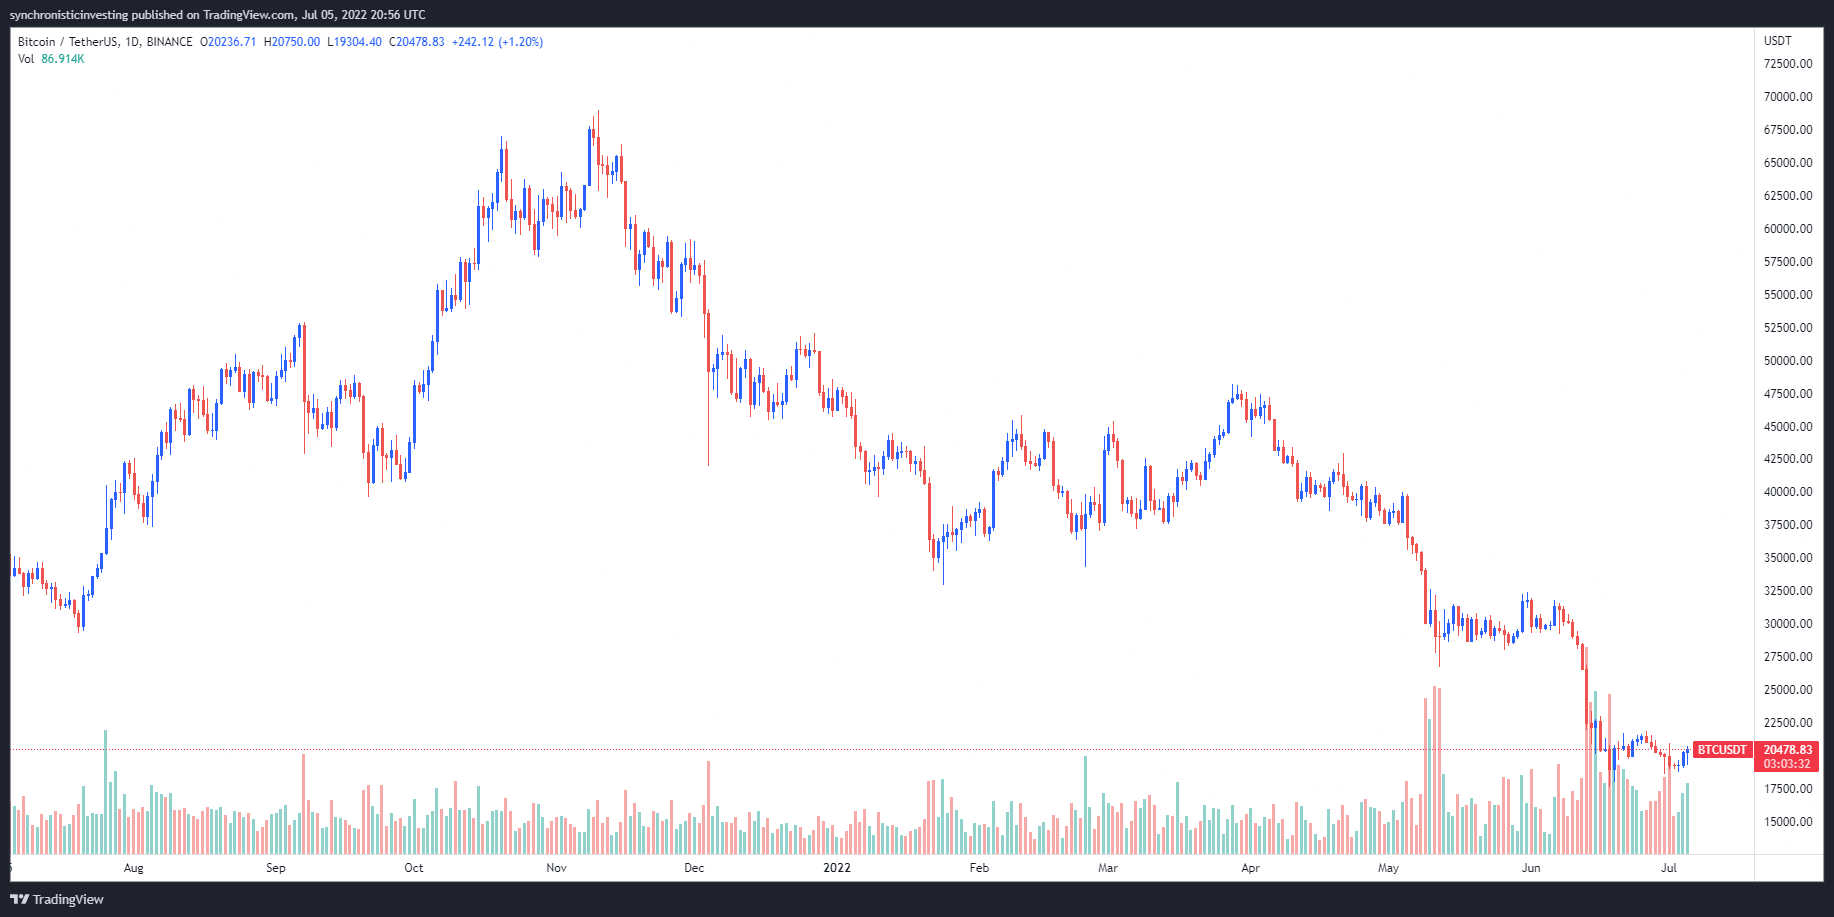Click the Apr label on time axis
This screenshot has width=1834, height=917.
pos(1250,868)
